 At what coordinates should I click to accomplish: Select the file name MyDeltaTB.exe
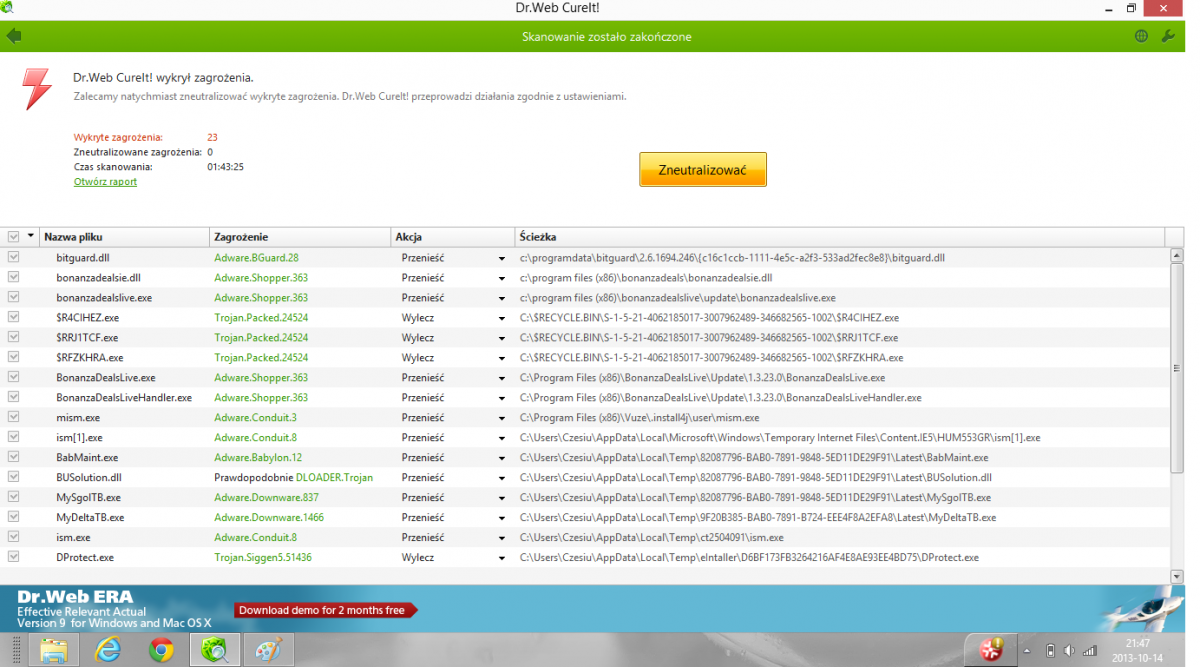(90, 517)
